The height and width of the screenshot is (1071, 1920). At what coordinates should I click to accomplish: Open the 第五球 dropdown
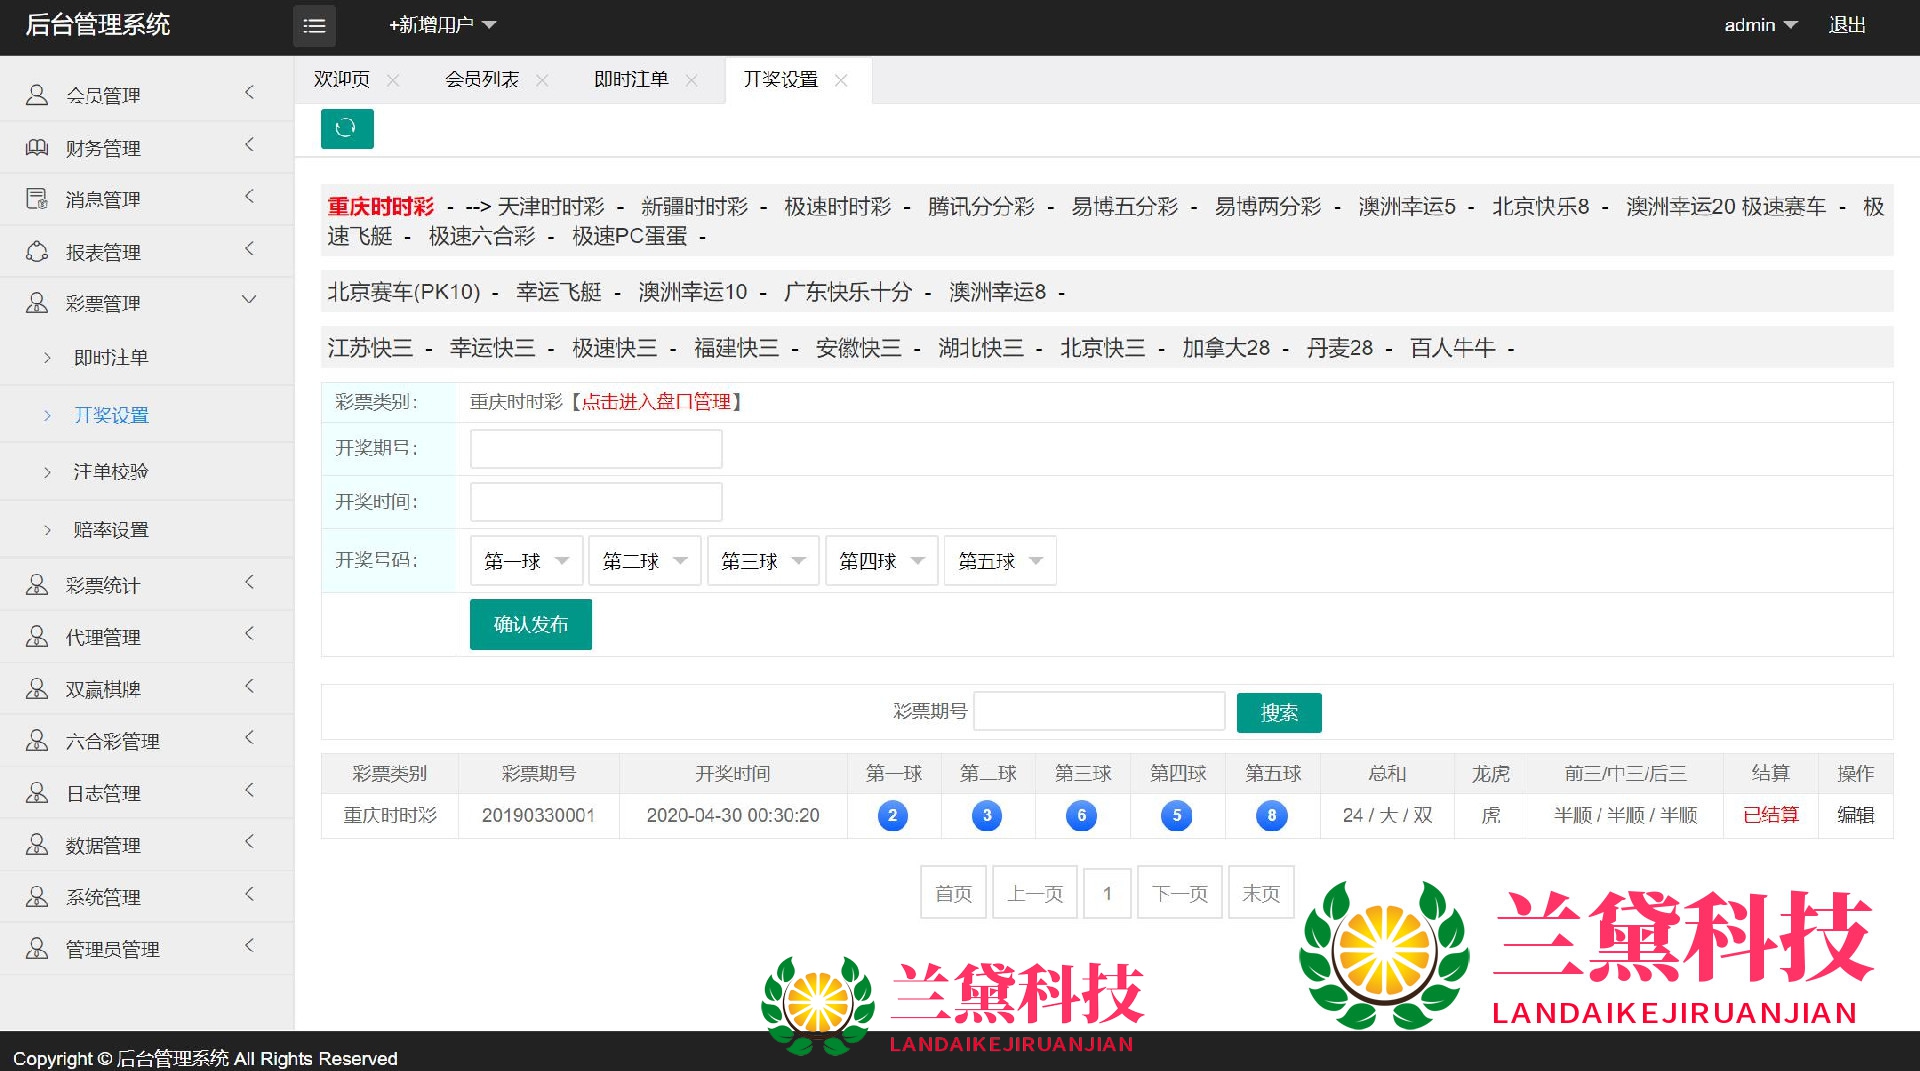pos(999,561)
